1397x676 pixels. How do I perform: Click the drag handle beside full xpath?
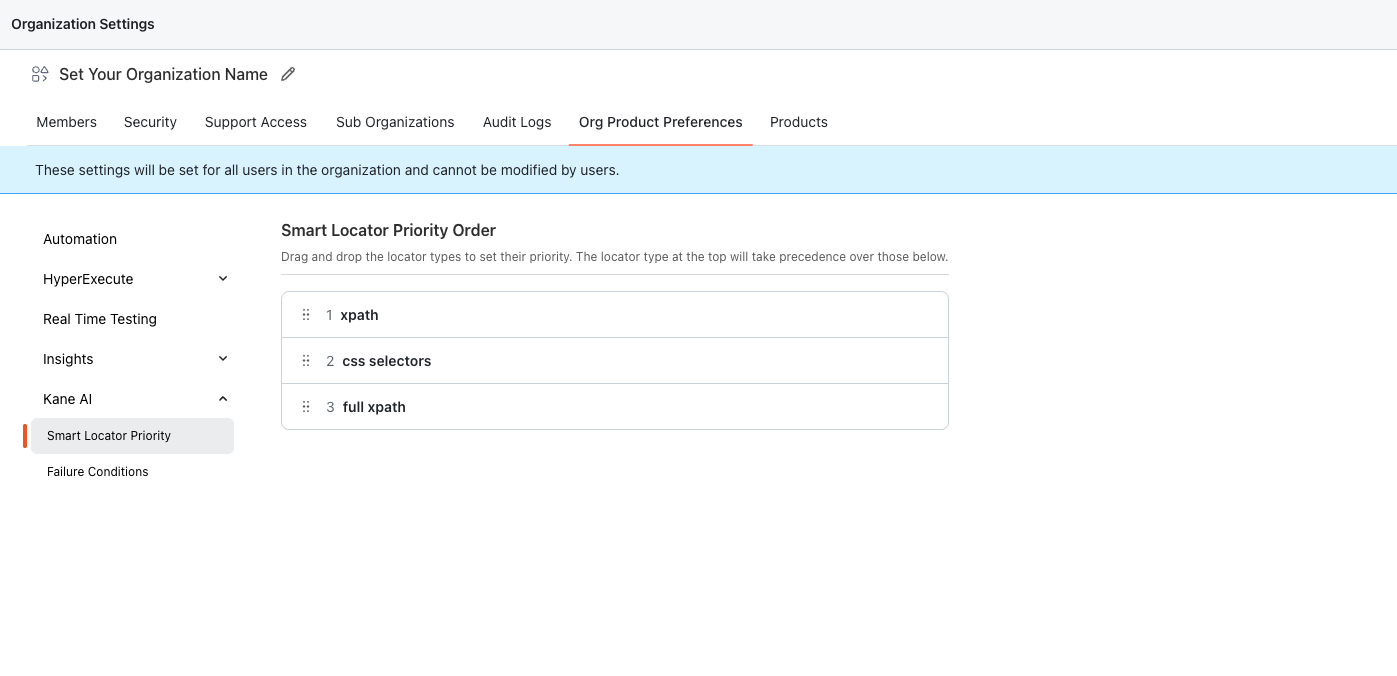point(307,406)
